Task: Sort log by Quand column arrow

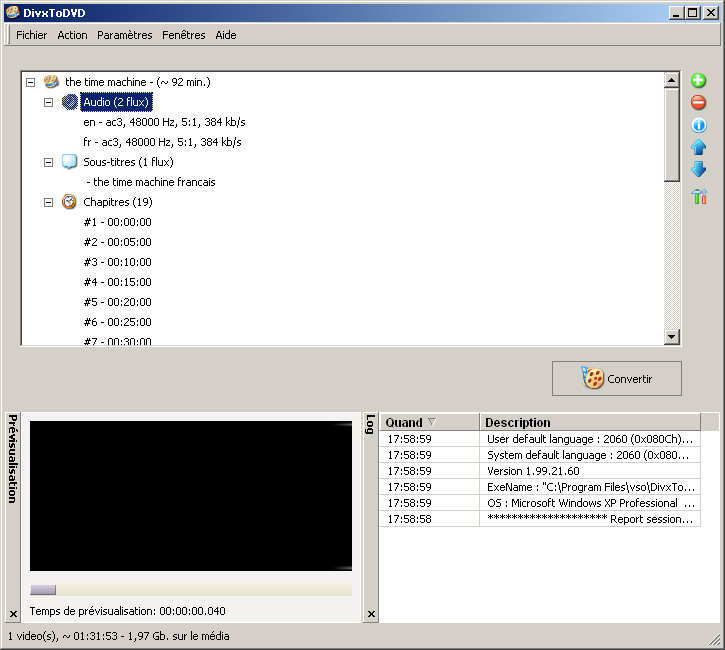Action: (x=432, y=422)
